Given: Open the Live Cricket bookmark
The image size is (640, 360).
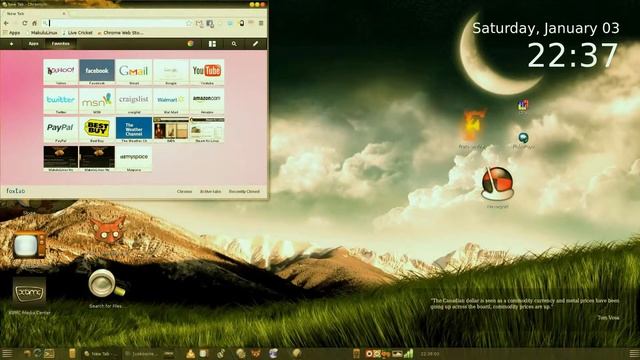Looking at the screenshot, I should [x=78, y=33].
